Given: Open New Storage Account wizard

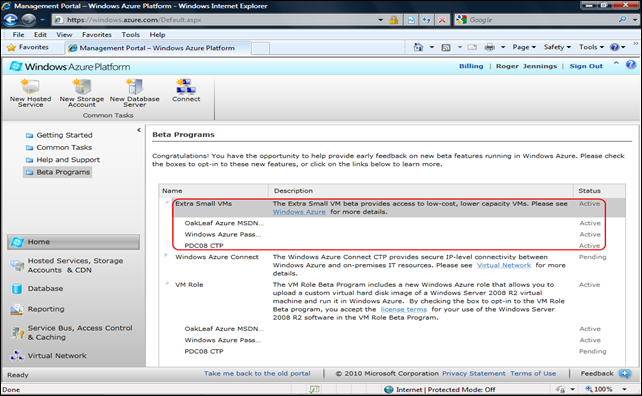Looking at the screenshot, I should [x=81, y=93].
